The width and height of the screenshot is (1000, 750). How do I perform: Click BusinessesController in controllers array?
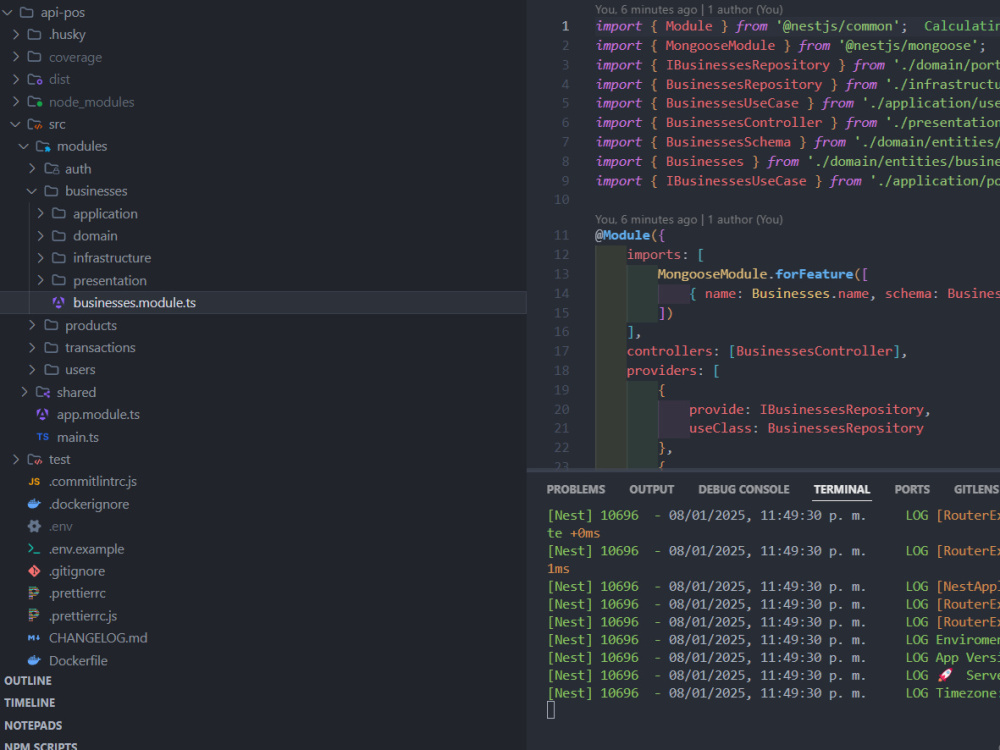tap(814, 351)
